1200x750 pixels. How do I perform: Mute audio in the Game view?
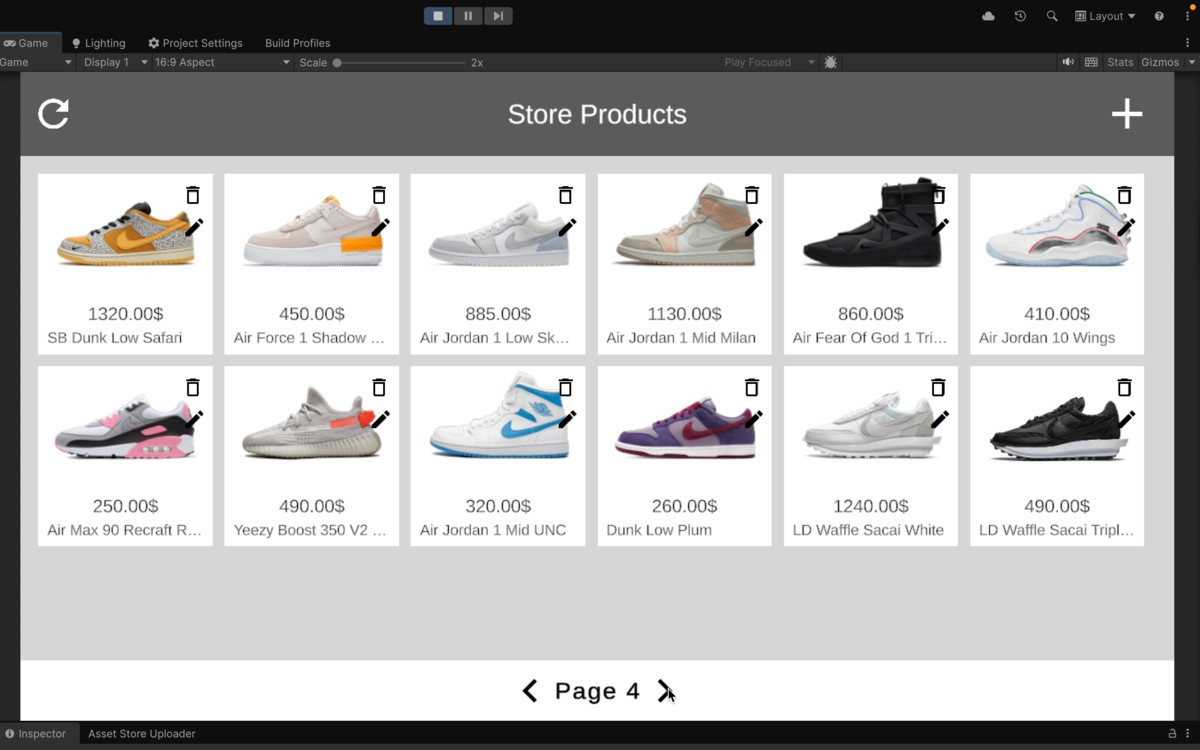1068,62
